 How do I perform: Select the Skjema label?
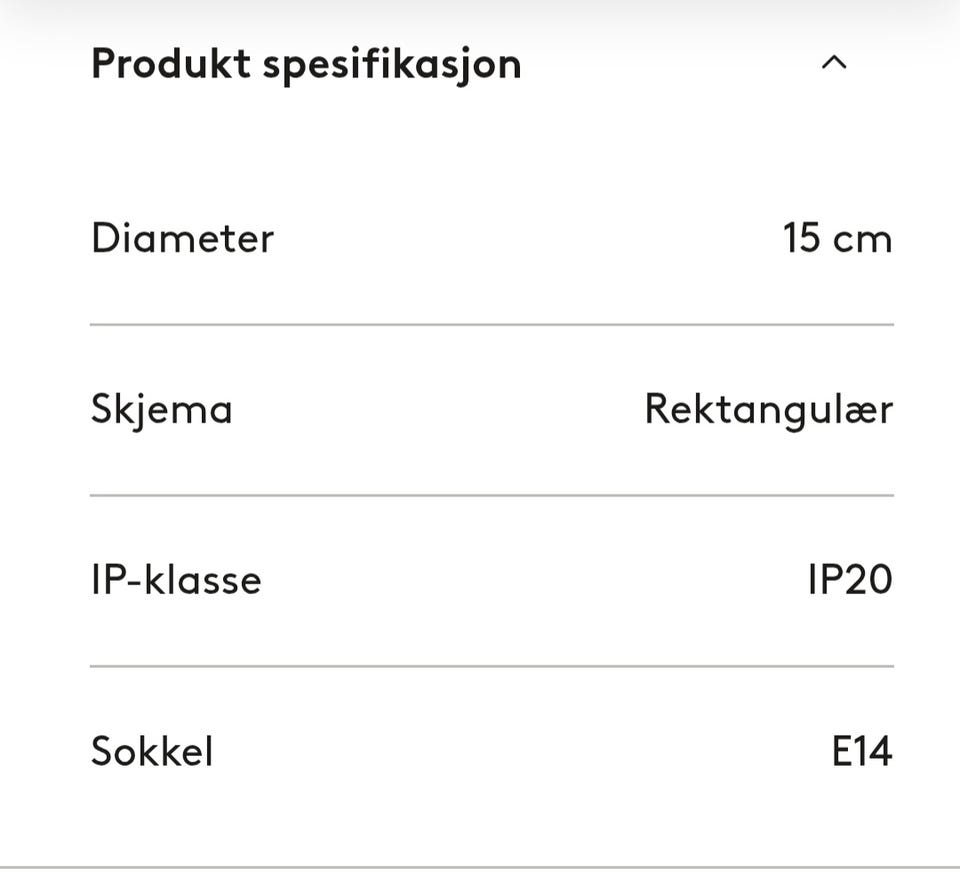(162, 410)
